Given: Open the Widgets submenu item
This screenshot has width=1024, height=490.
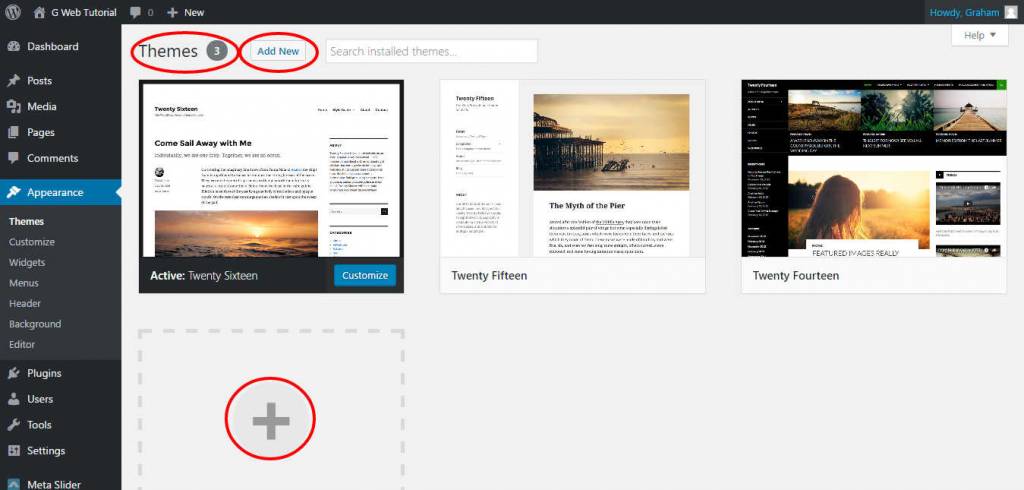Looking at the screenshot, I should coord(27,262).
